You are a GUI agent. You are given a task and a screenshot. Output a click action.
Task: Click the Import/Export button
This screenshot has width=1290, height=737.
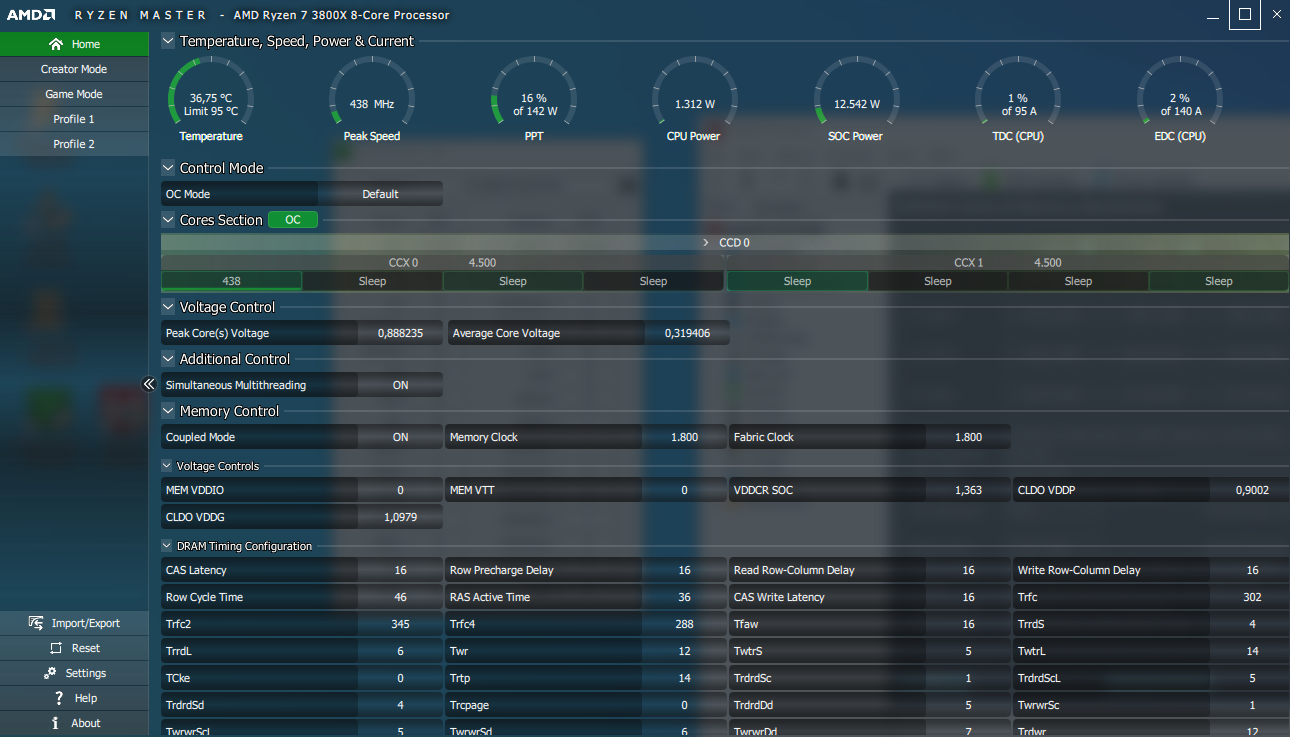point(74,623)
